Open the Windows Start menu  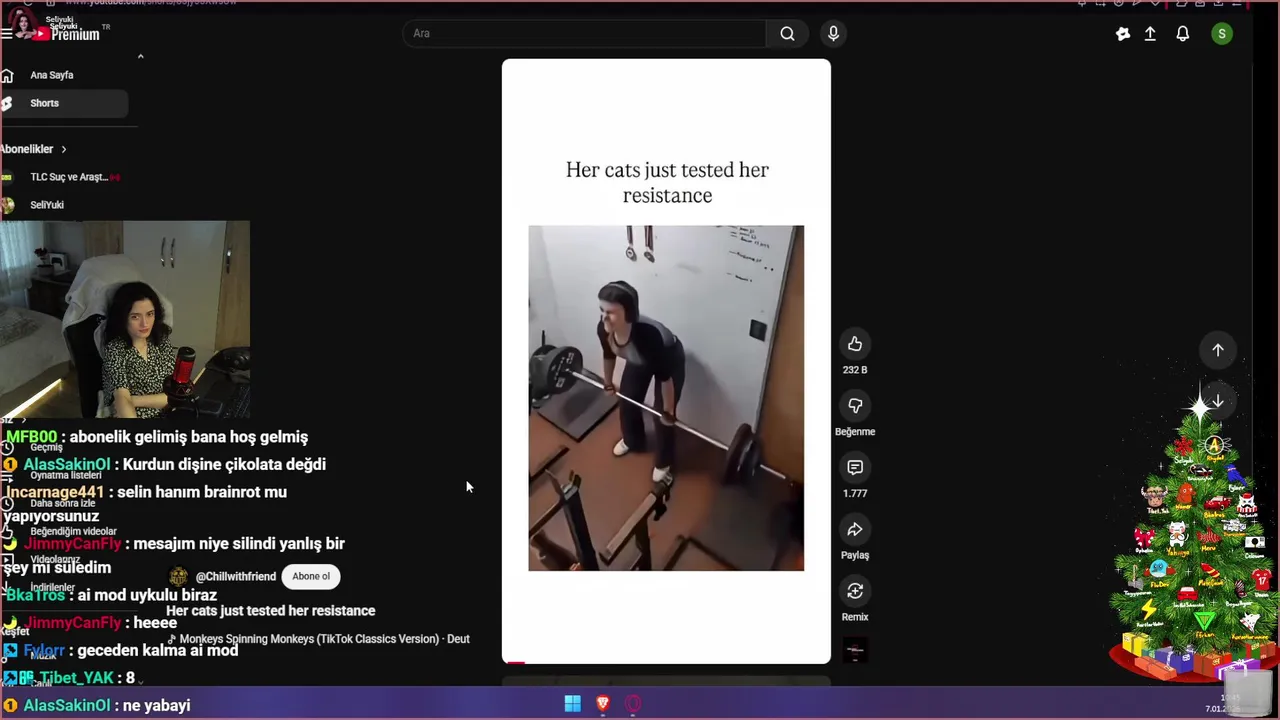click(572, 704)
